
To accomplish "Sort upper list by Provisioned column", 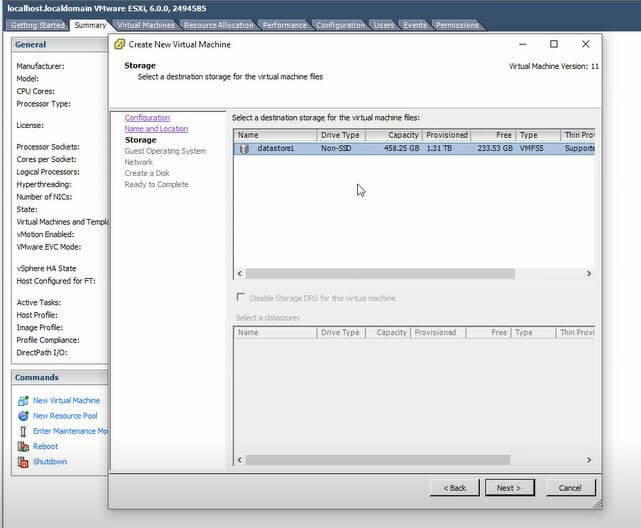I will tap(446, 135).
